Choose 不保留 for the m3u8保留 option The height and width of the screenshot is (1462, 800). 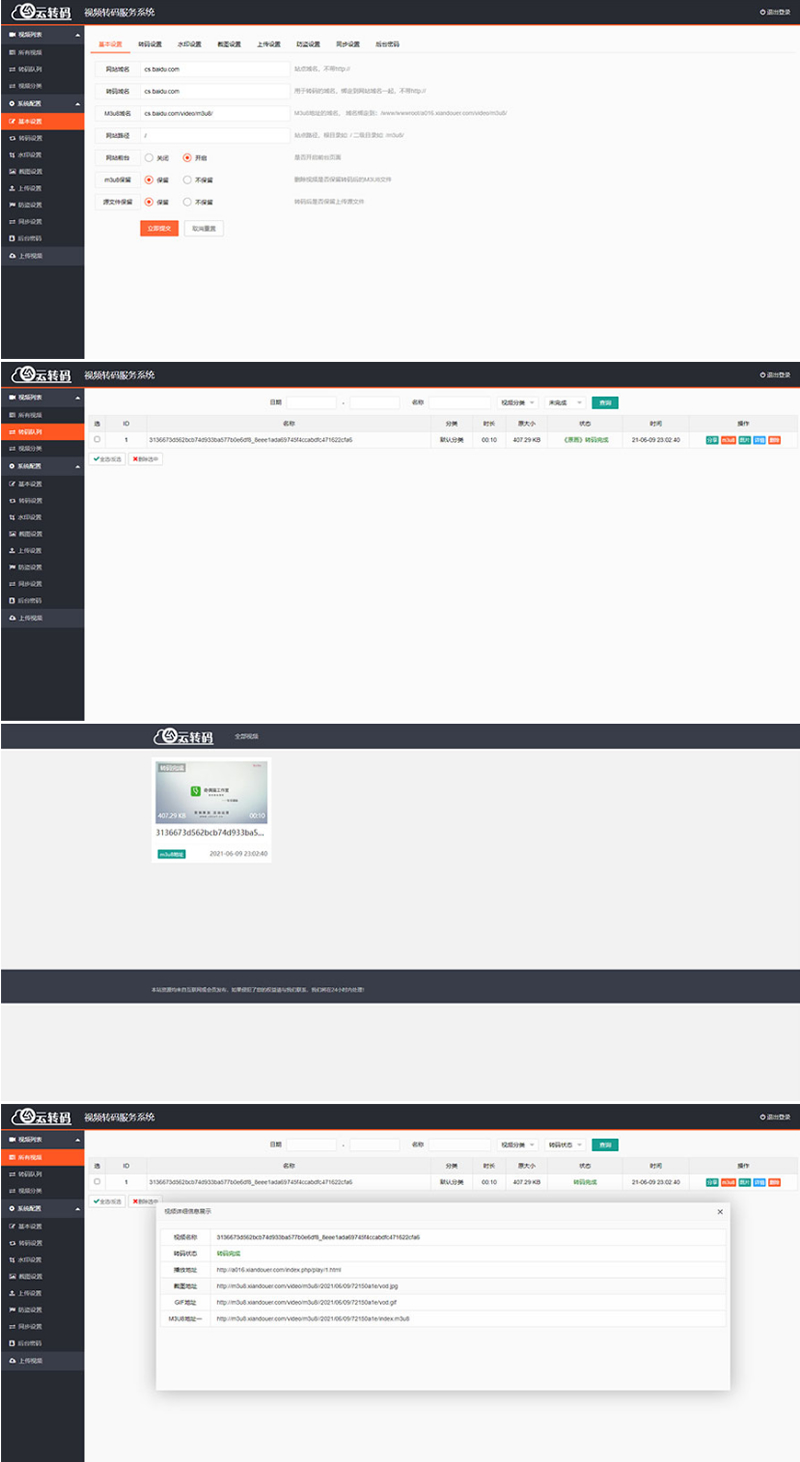click(187, 180)
